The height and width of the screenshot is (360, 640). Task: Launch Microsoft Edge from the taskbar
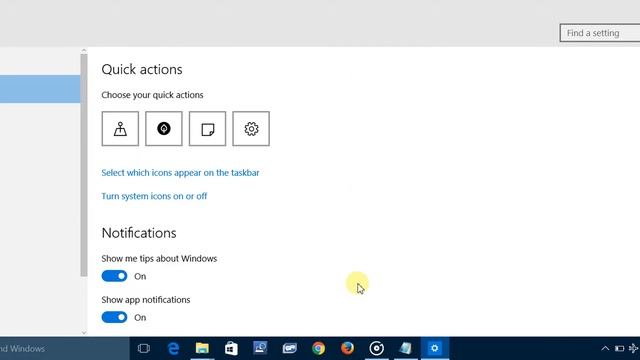click(173, 349)
